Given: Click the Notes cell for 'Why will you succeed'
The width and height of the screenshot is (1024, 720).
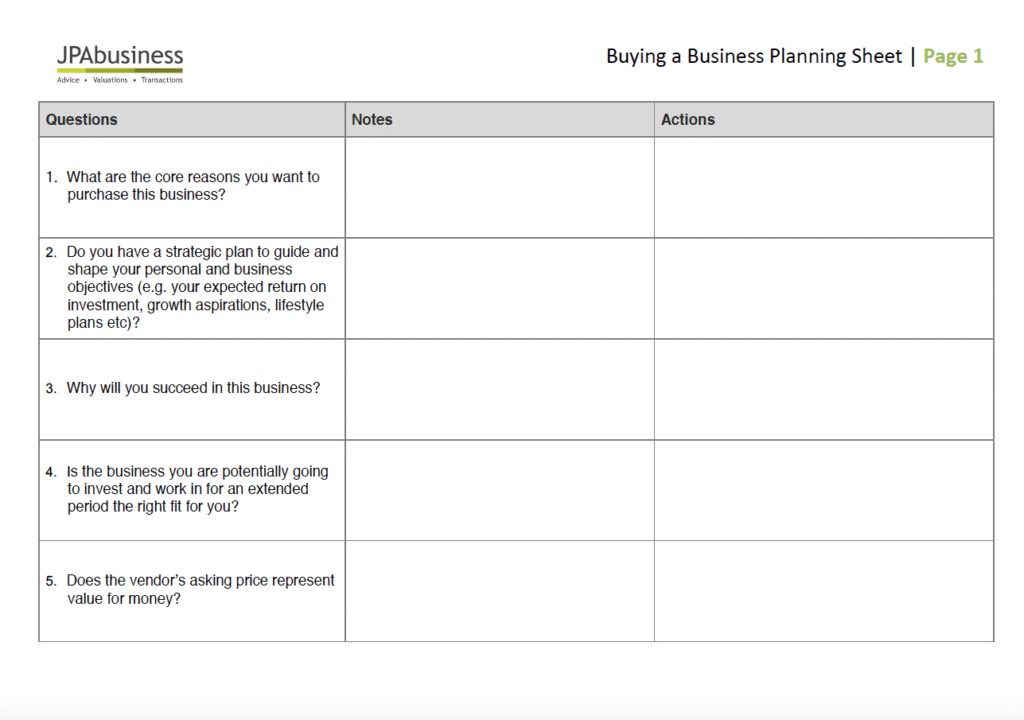Looking at the screenshot, I should coord(500,389).
